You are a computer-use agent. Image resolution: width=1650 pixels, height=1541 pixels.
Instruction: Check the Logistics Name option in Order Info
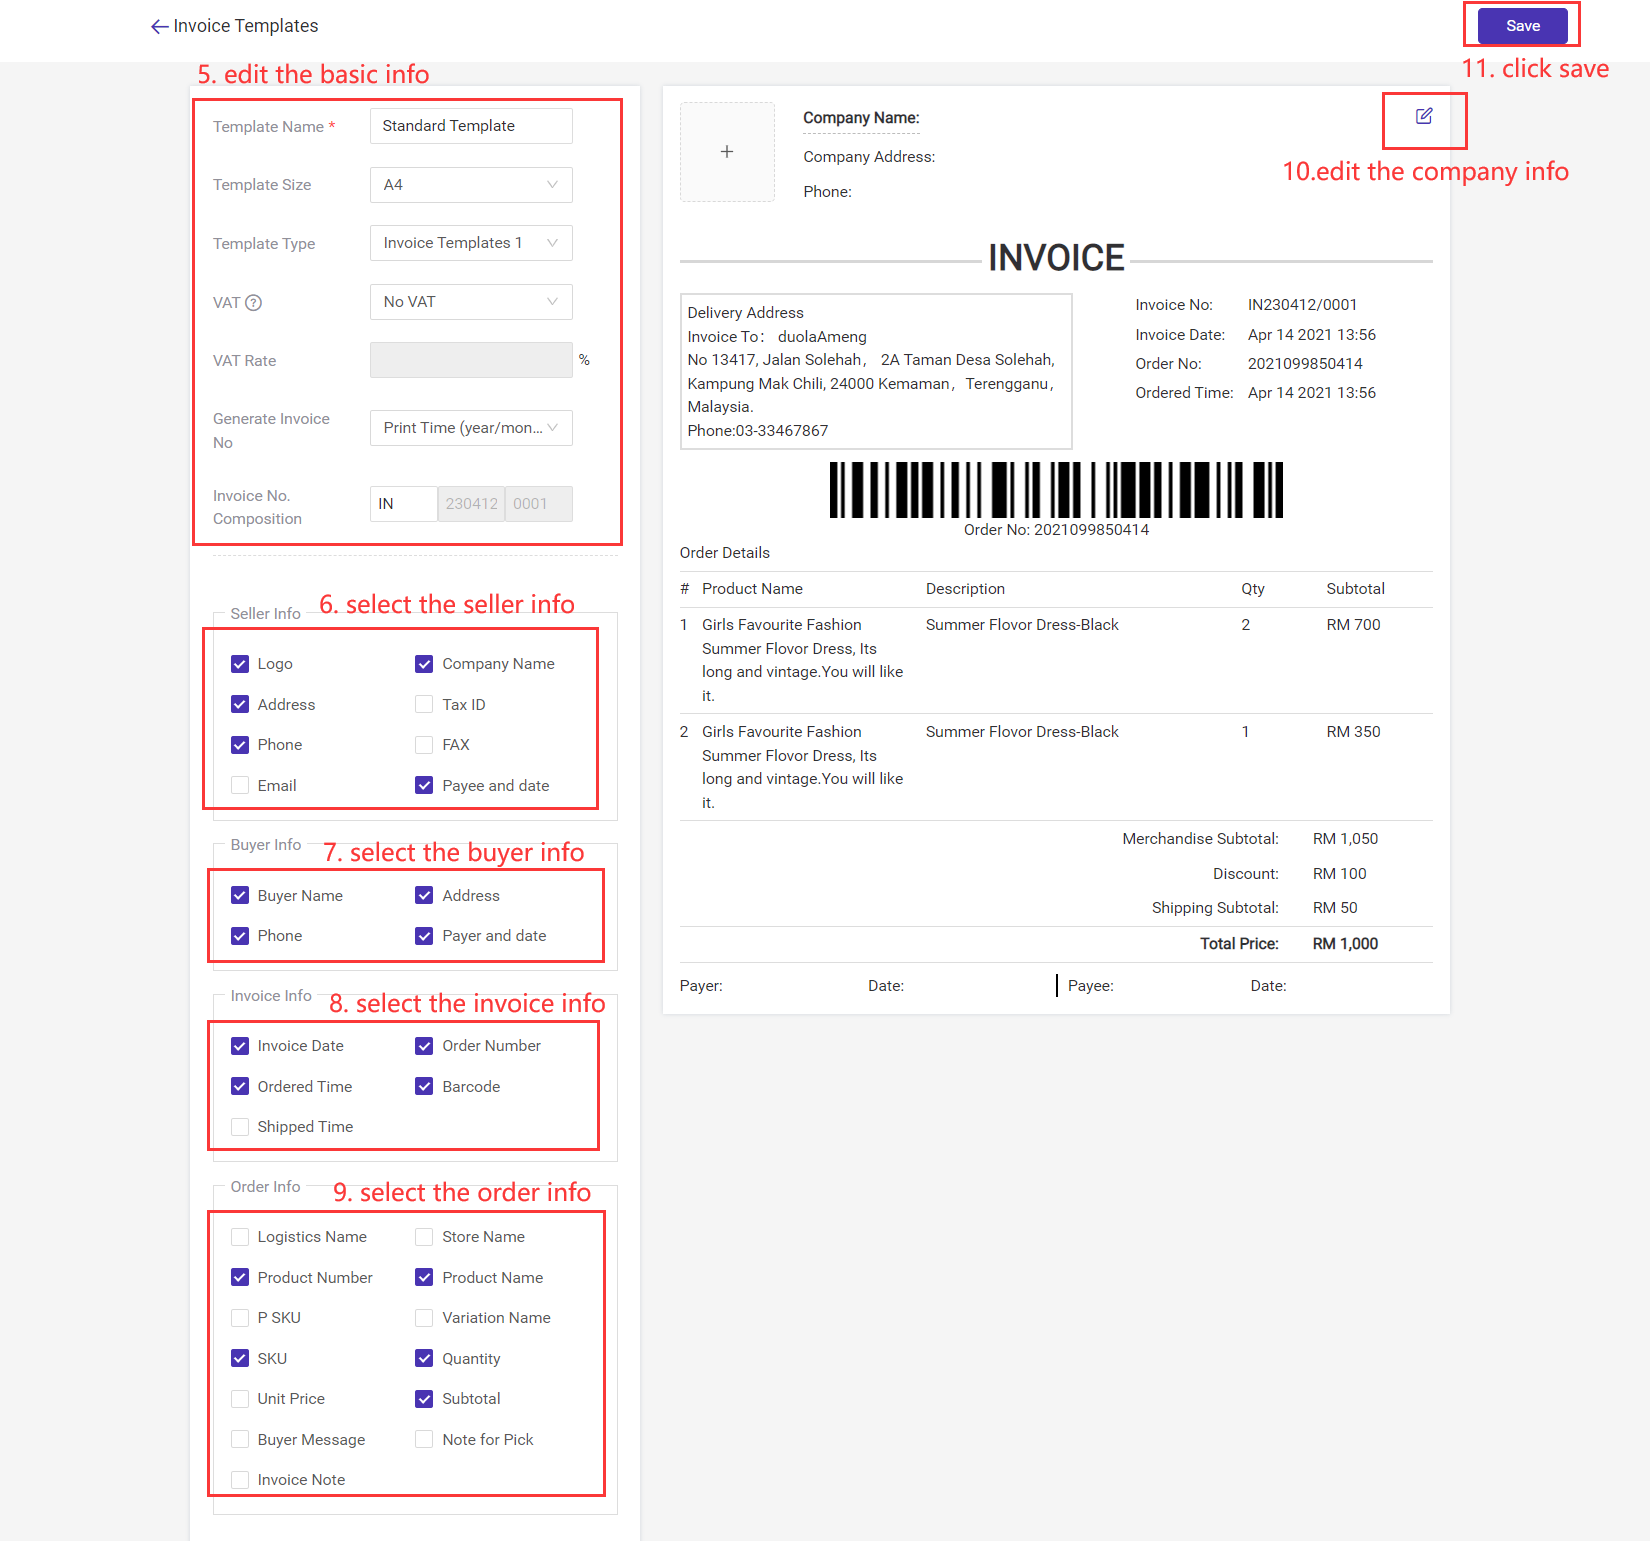240,1237
